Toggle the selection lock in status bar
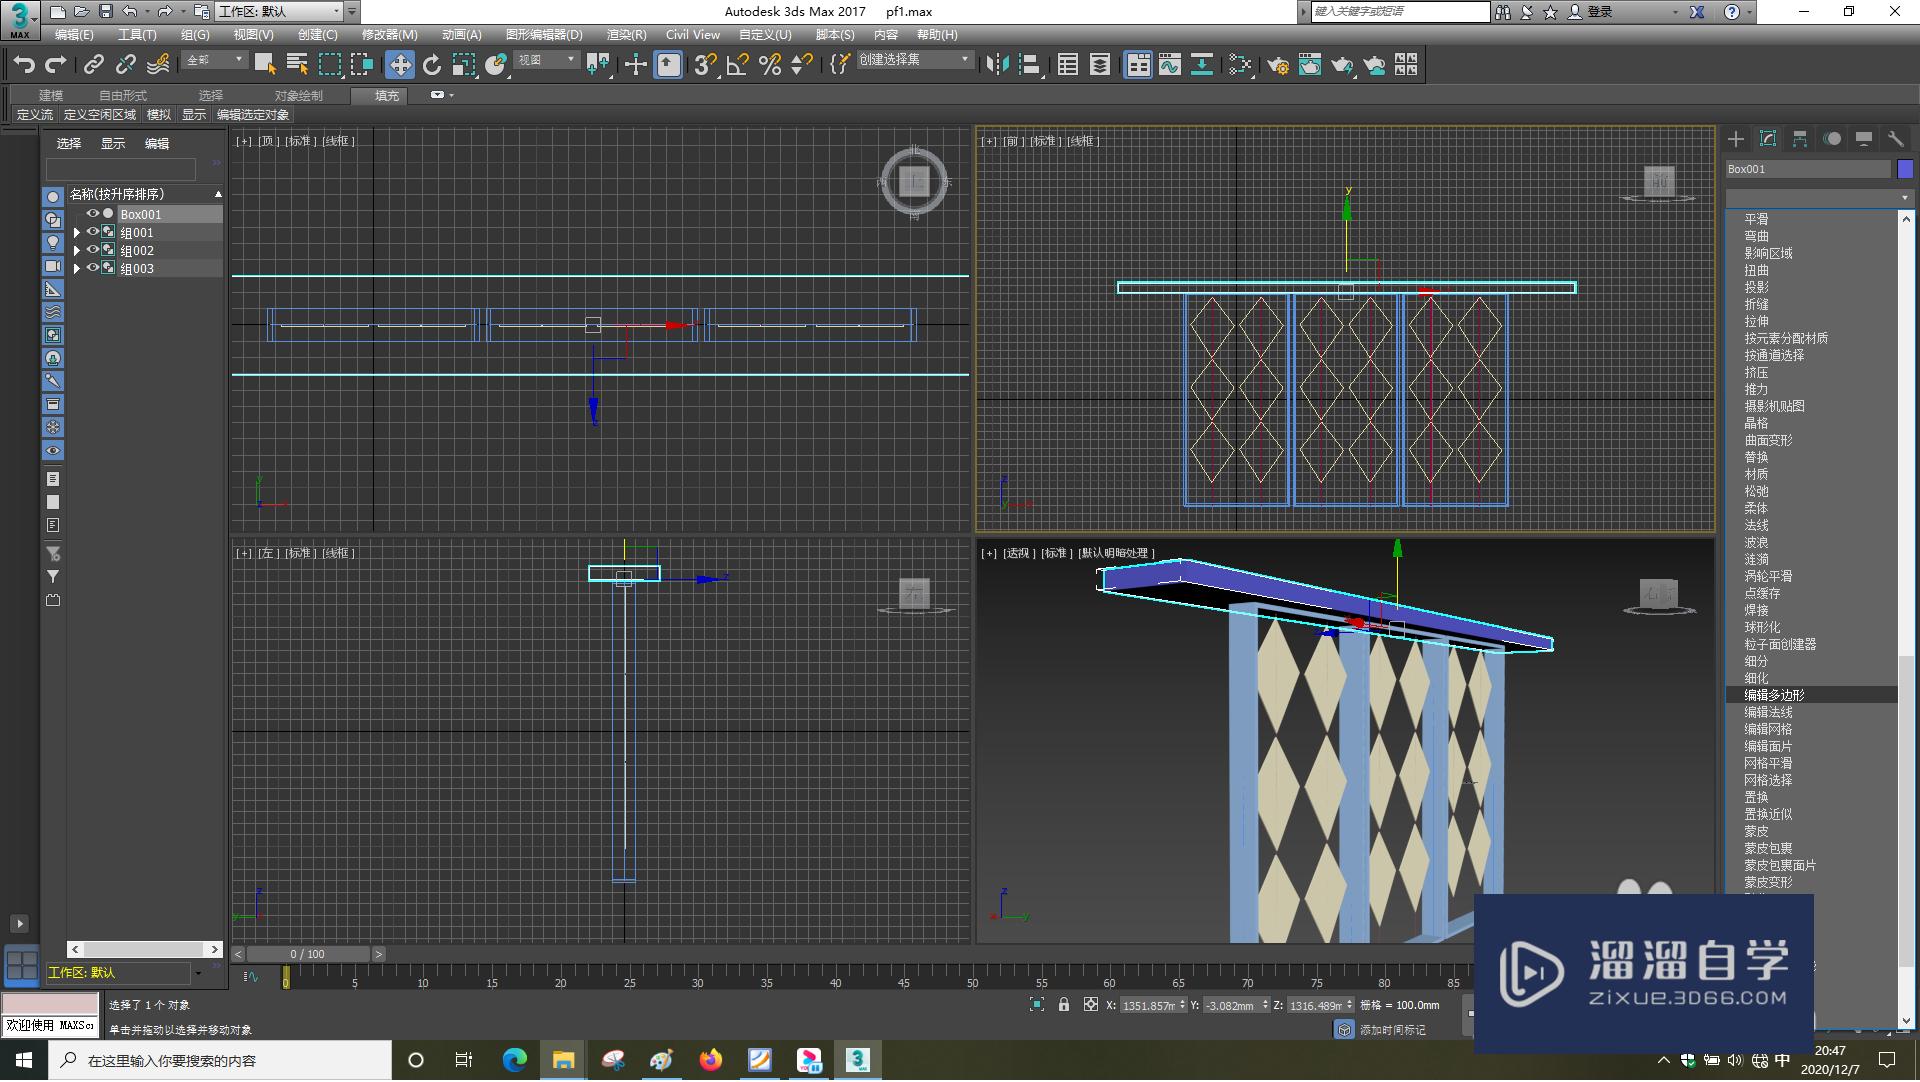This screenshot has width=1920, height=1082. pyautogui.click(x=1064, y=1005)
